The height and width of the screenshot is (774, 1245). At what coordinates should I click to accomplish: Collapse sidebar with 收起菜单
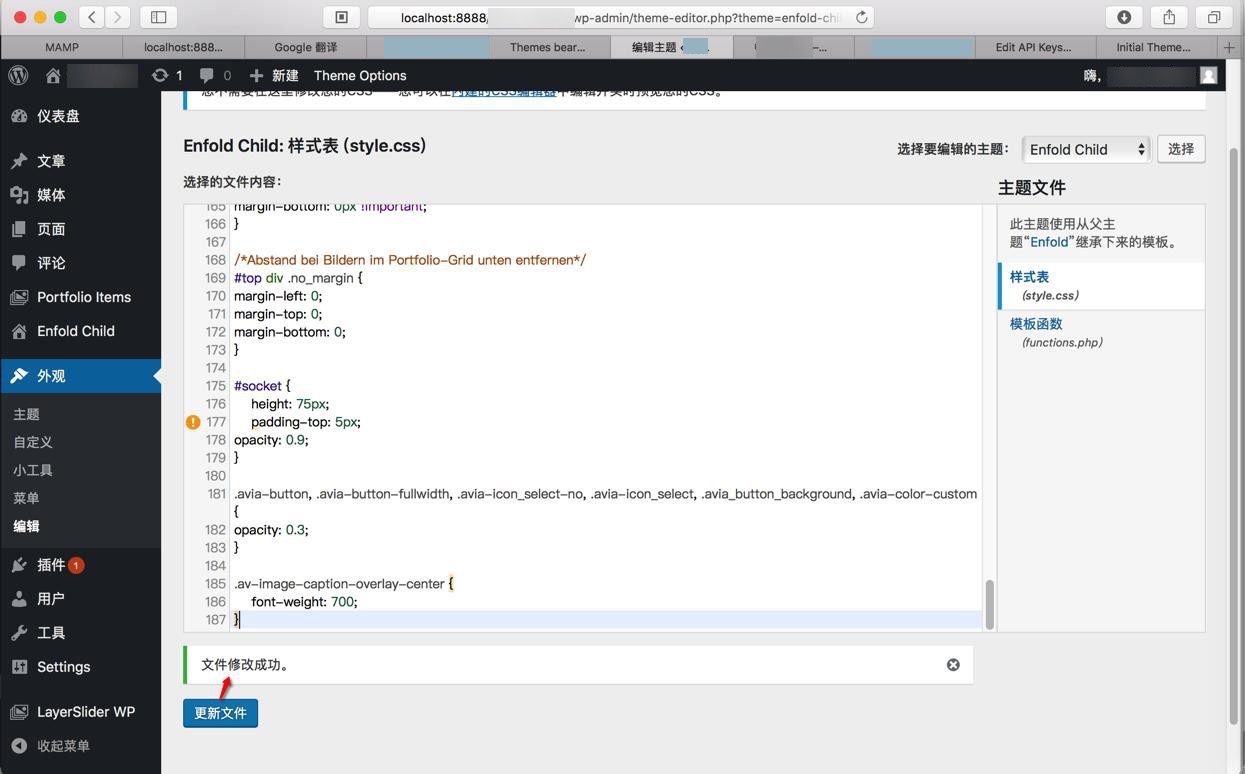80,746
